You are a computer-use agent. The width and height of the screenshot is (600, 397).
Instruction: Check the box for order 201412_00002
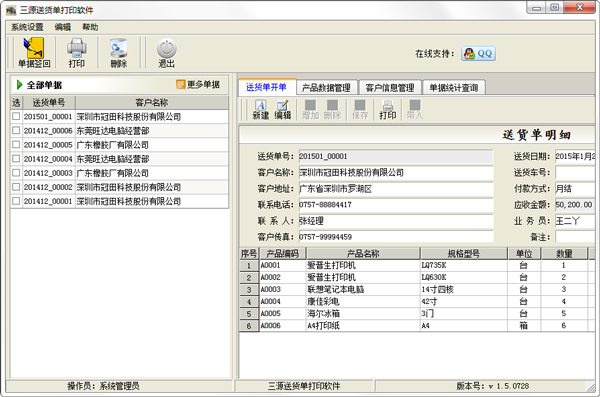pyautogui.click(x=16, y=187)
